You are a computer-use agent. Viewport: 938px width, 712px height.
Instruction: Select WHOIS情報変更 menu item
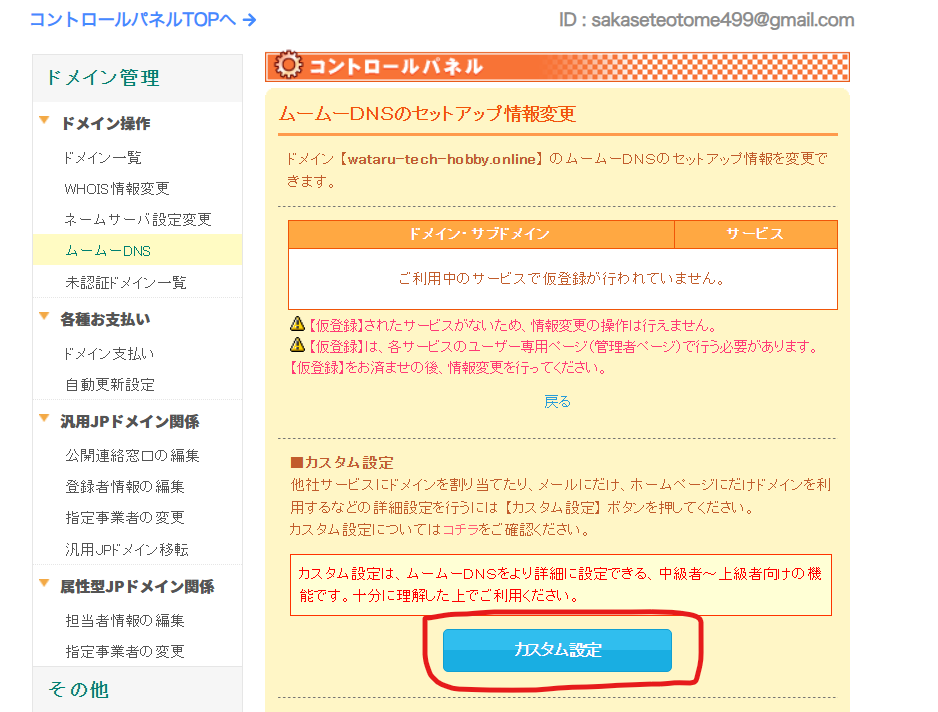click(x=117, y=189)
